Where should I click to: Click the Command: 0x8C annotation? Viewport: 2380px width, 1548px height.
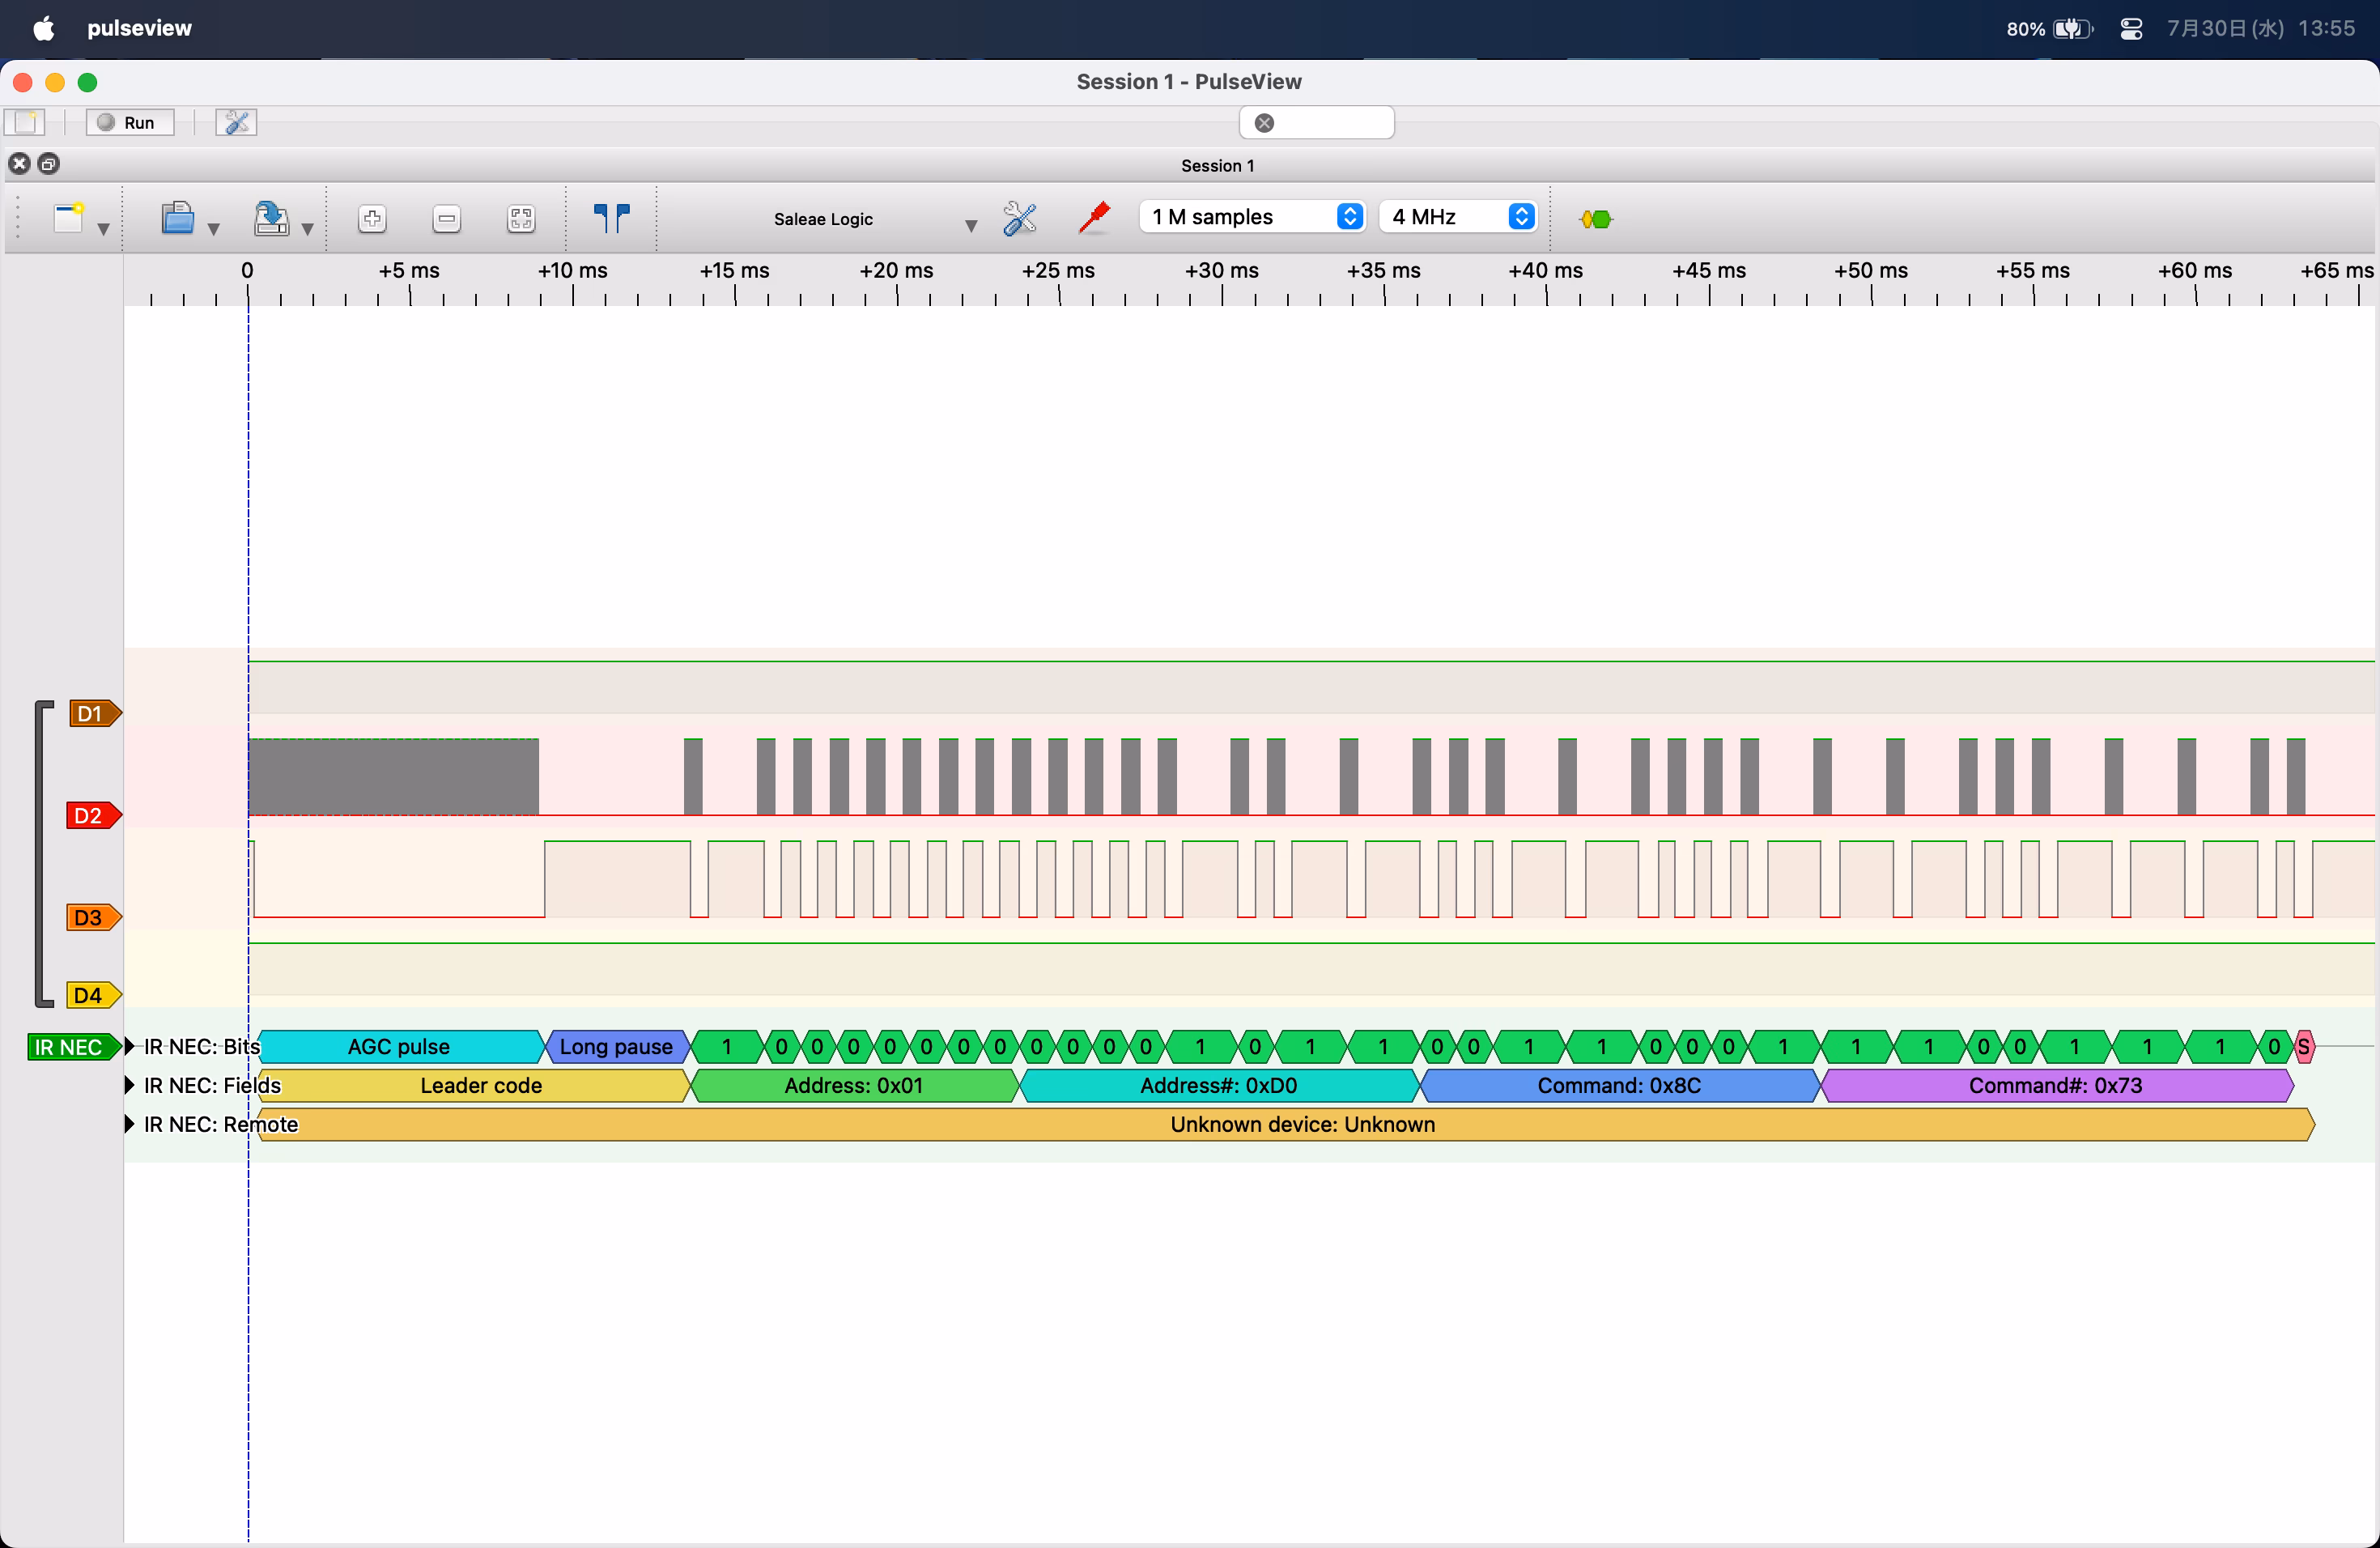coord(1618,1085)
